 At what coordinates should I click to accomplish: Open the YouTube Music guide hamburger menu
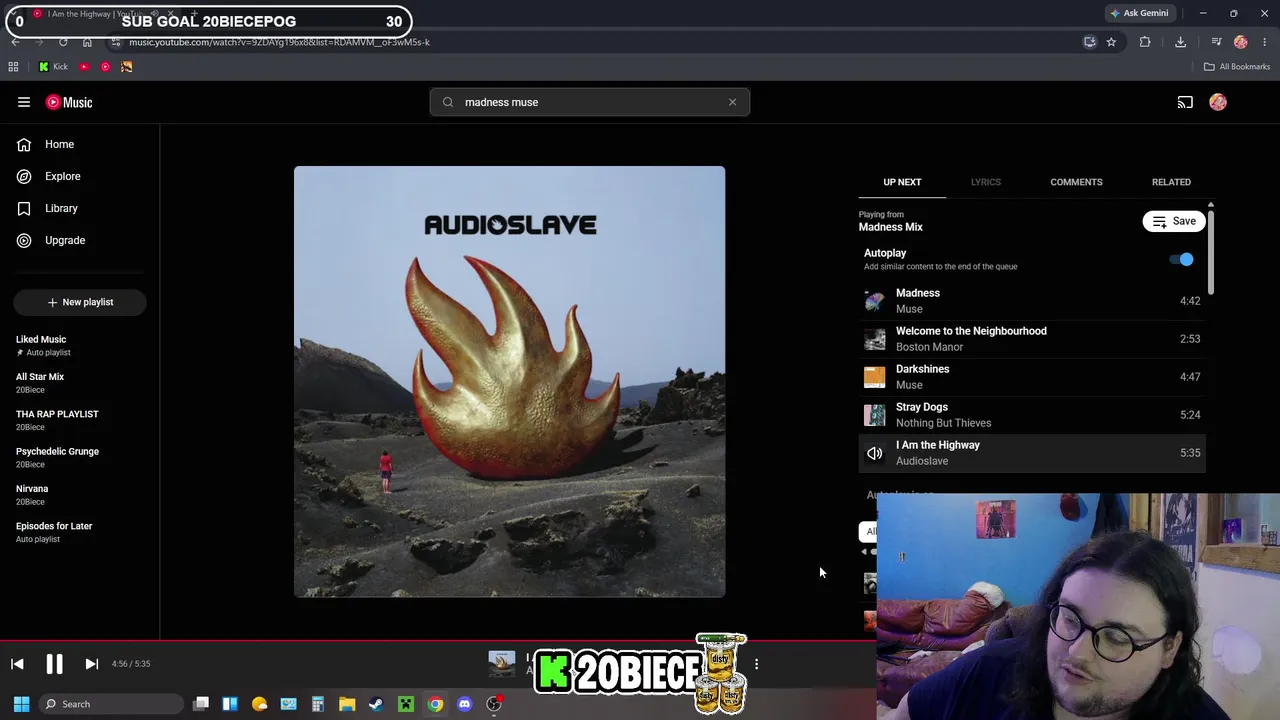pos(24,102)
